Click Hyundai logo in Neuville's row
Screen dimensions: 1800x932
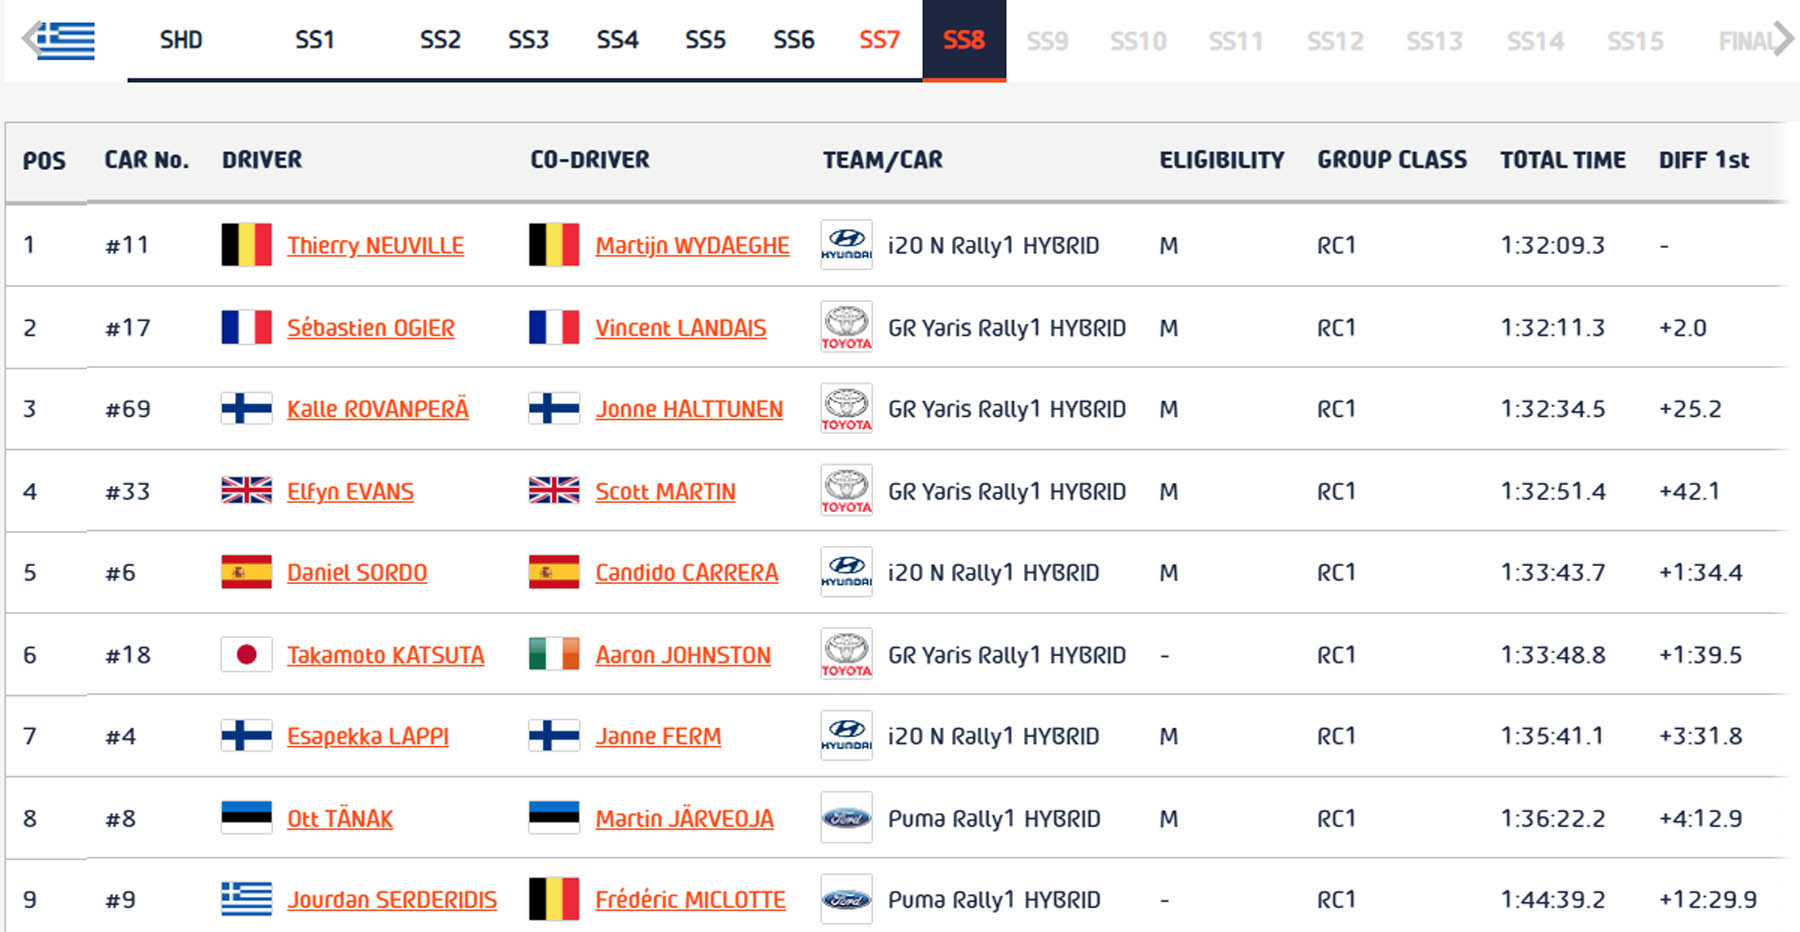pyautogui.click(x=846, y=245)
